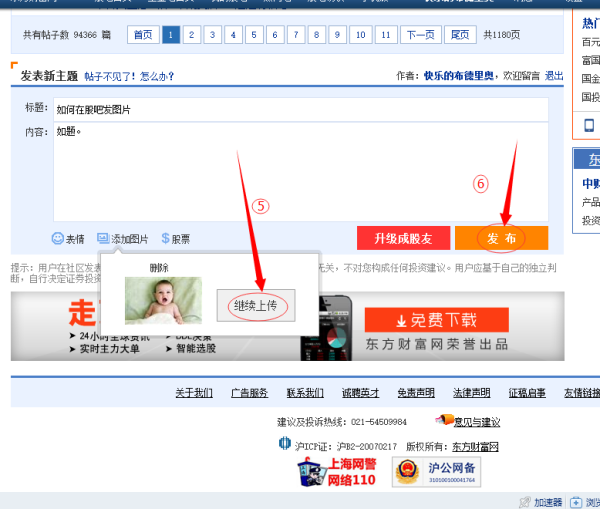
Task: Open the 关于我们 footer link
Action: pos(193,393)
